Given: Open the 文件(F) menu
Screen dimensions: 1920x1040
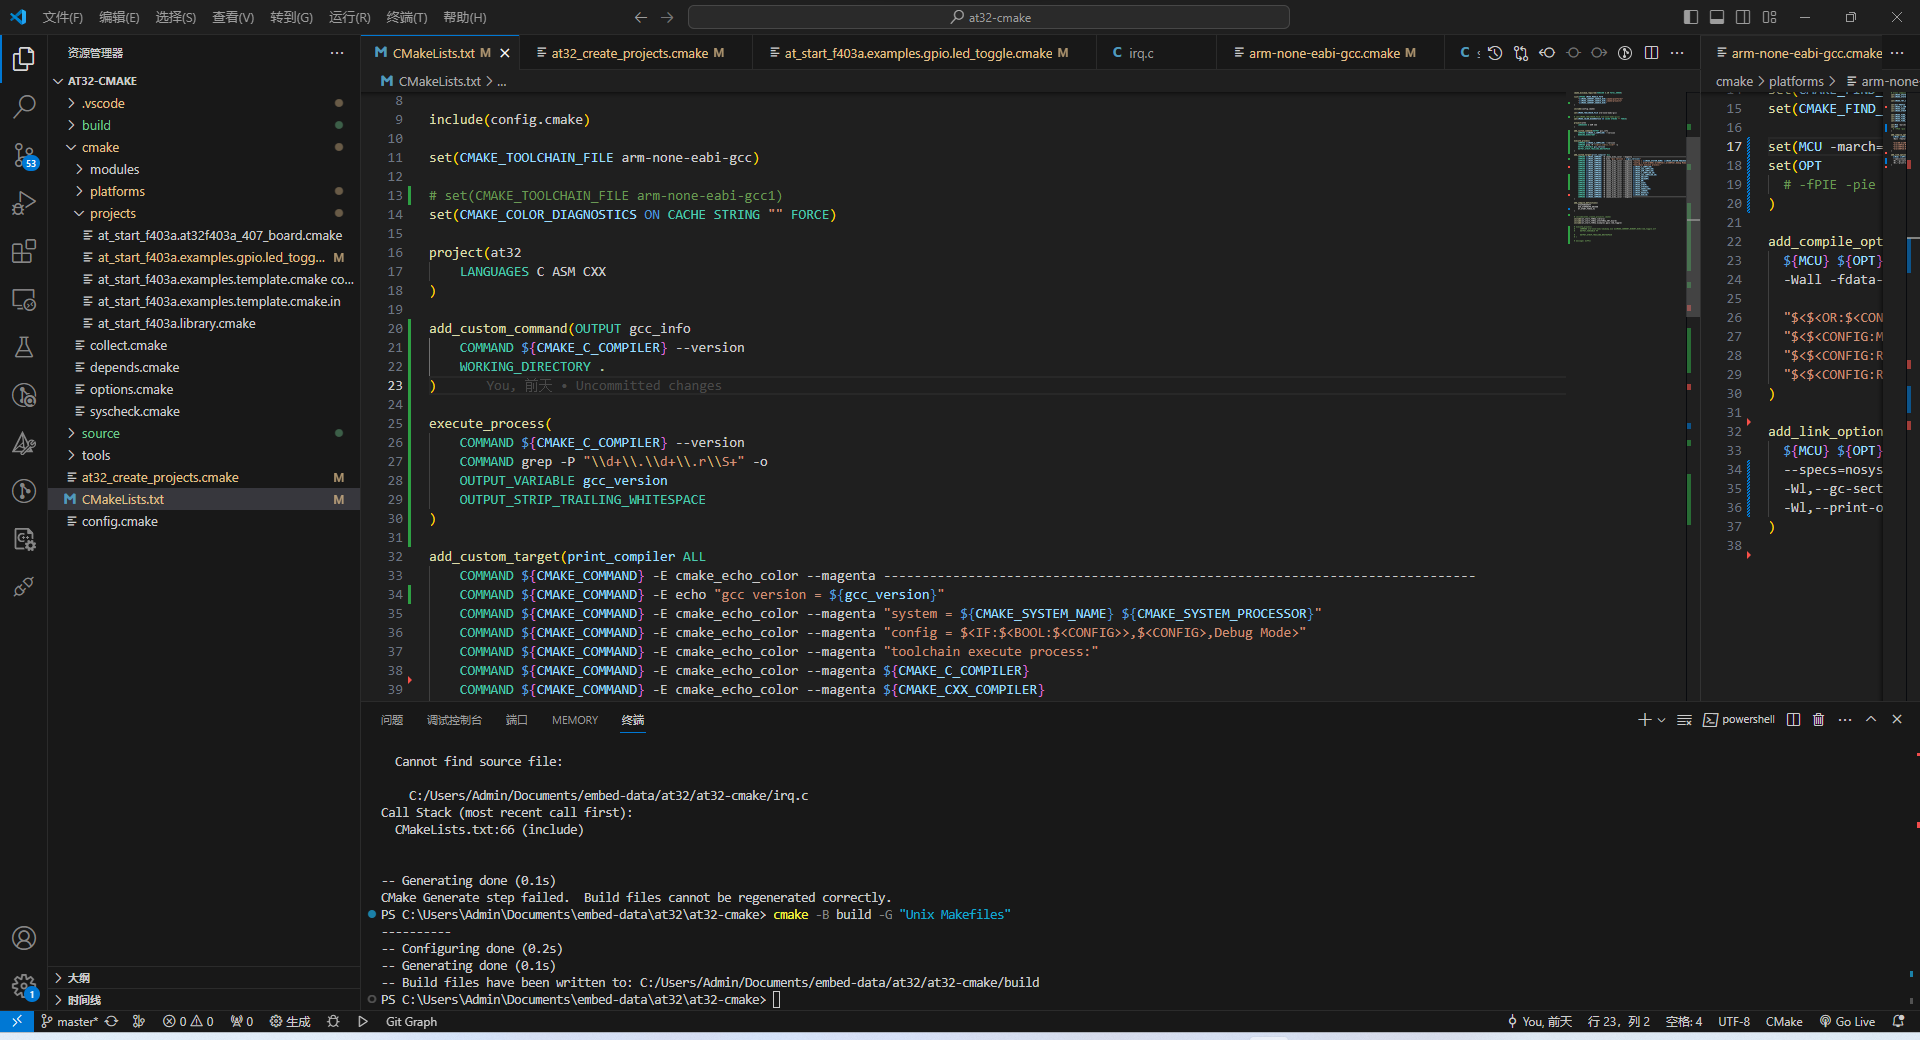Looking at the screenshot, I should click(63, 17).
